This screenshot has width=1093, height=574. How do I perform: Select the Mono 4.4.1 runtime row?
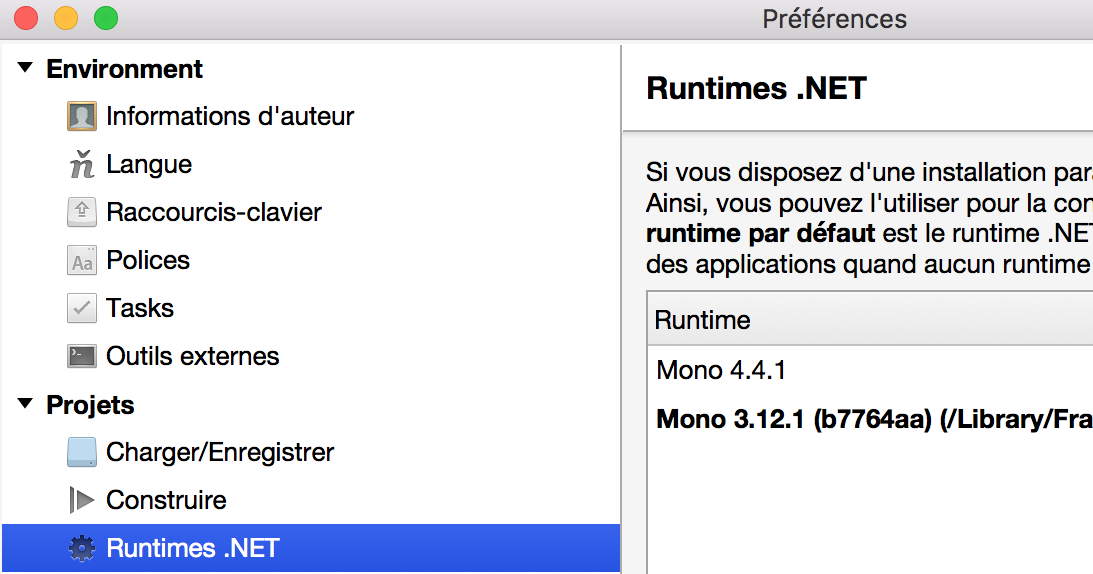(870, 370)
